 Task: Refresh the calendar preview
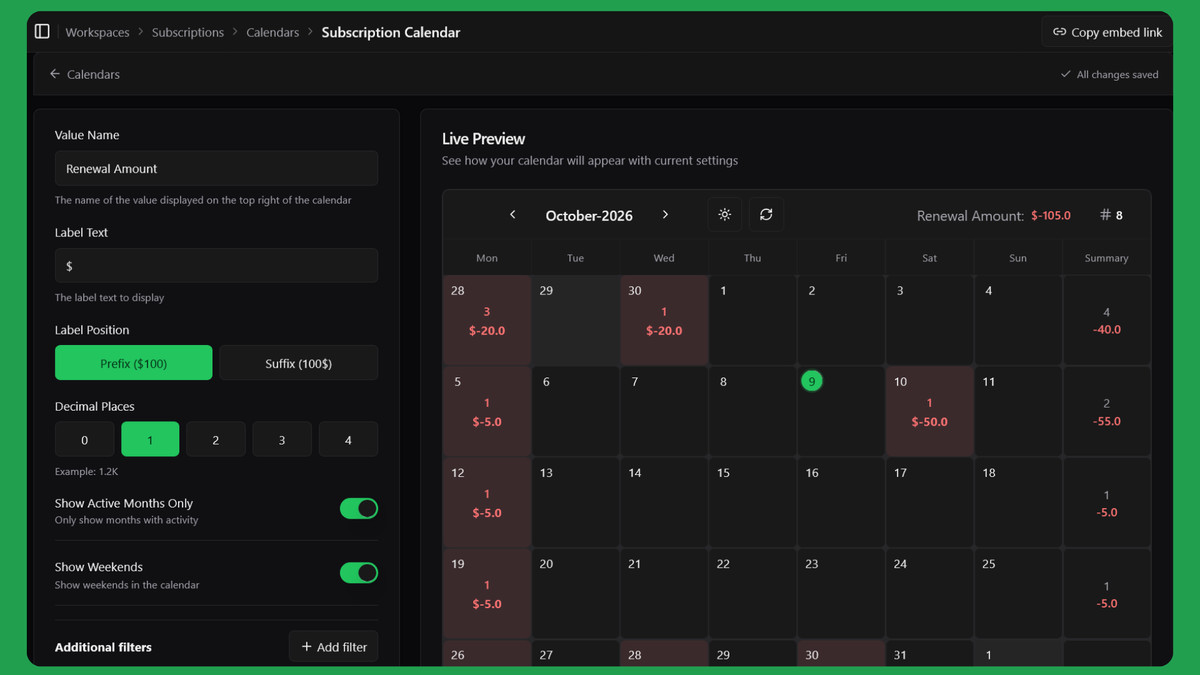click(x=766, y=214)
